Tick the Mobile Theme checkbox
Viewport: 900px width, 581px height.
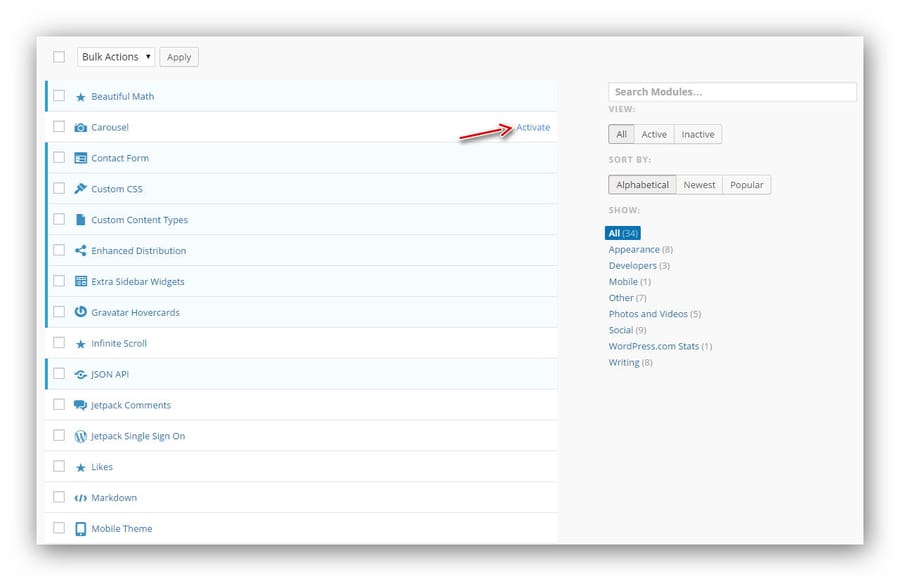59,528
